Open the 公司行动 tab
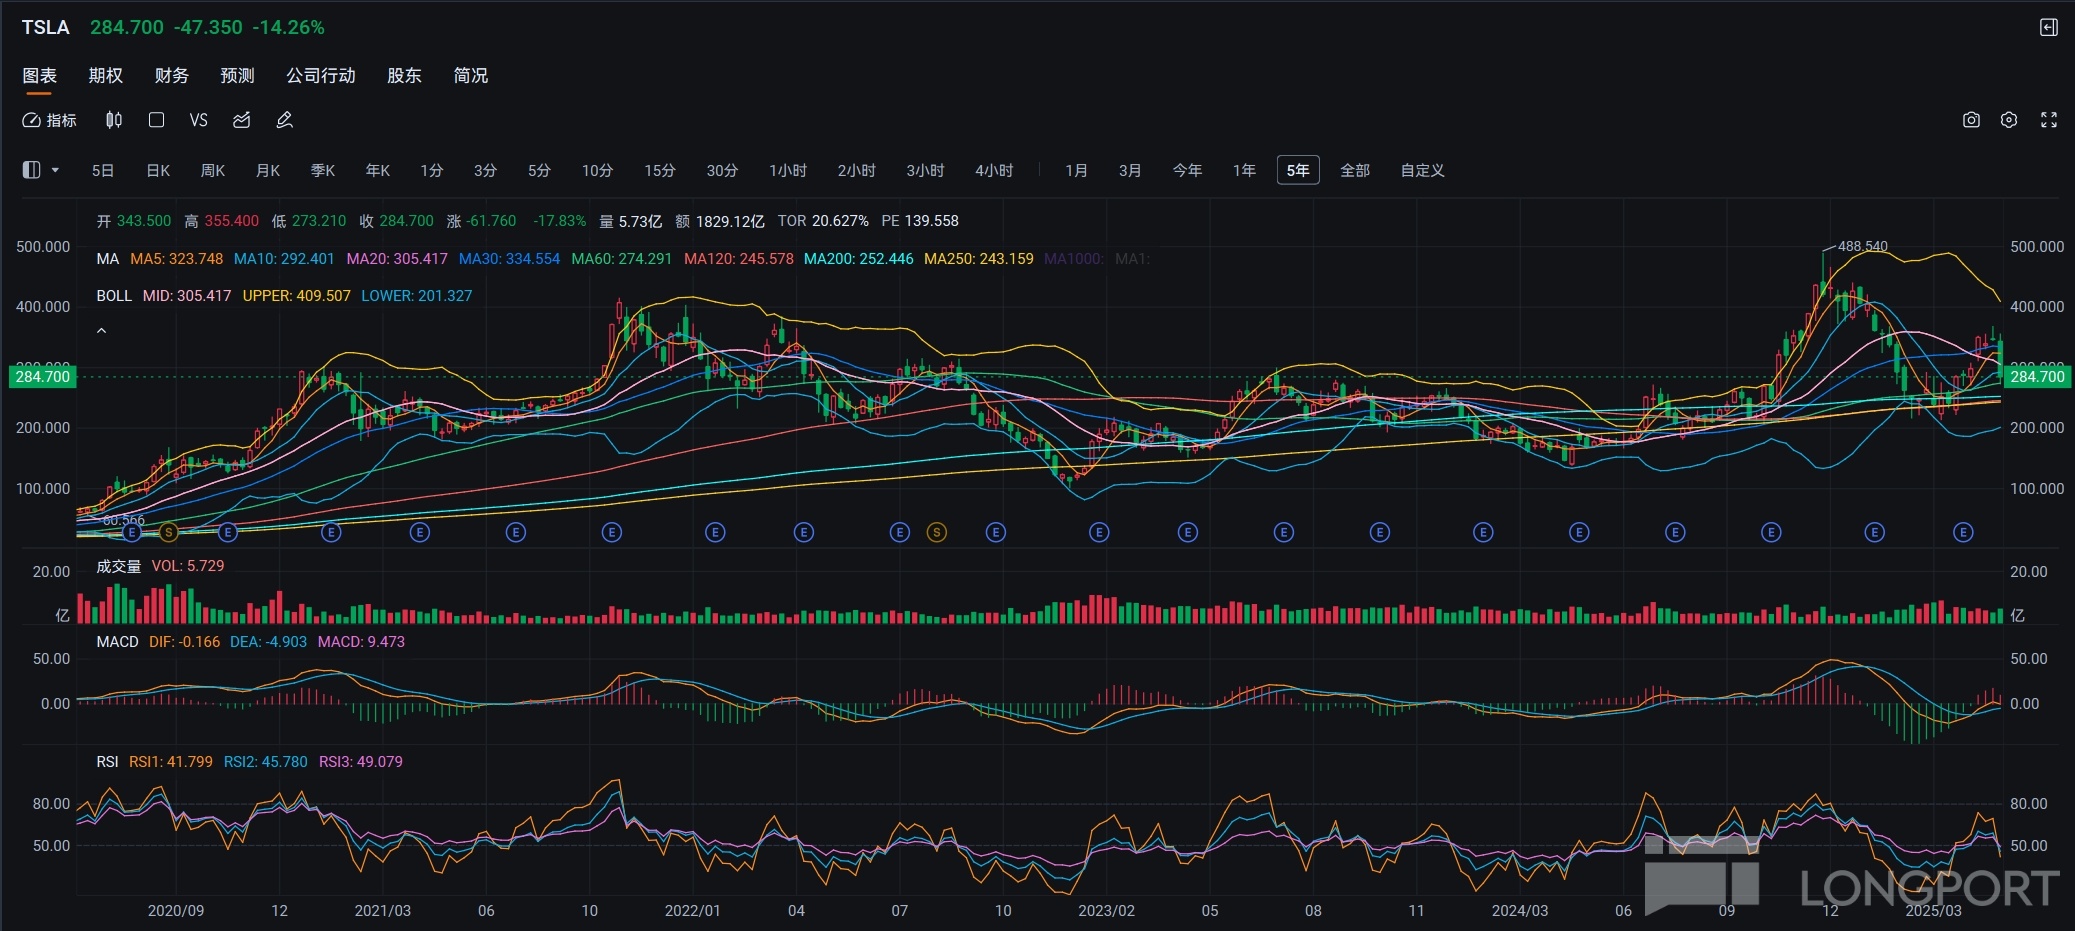The width and height of the screenshot is (2075, 931). coord(321,76)
